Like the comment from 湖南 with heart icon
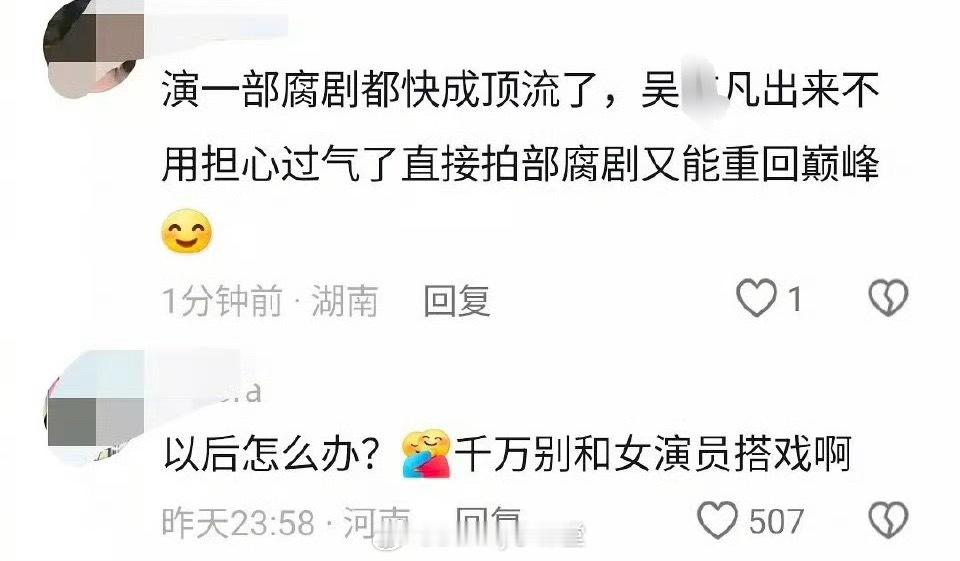This screenshot has height=561, width=960. point(756,298)
